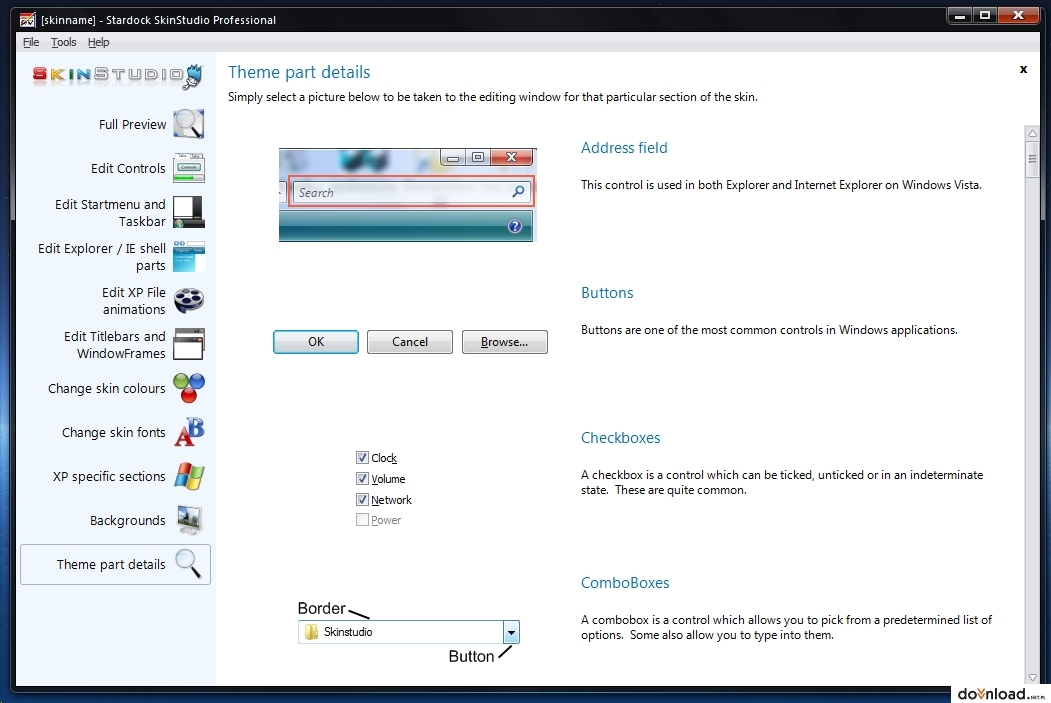
Task: Open the ComboBoxes heading link
Action: tap(625, 582)
